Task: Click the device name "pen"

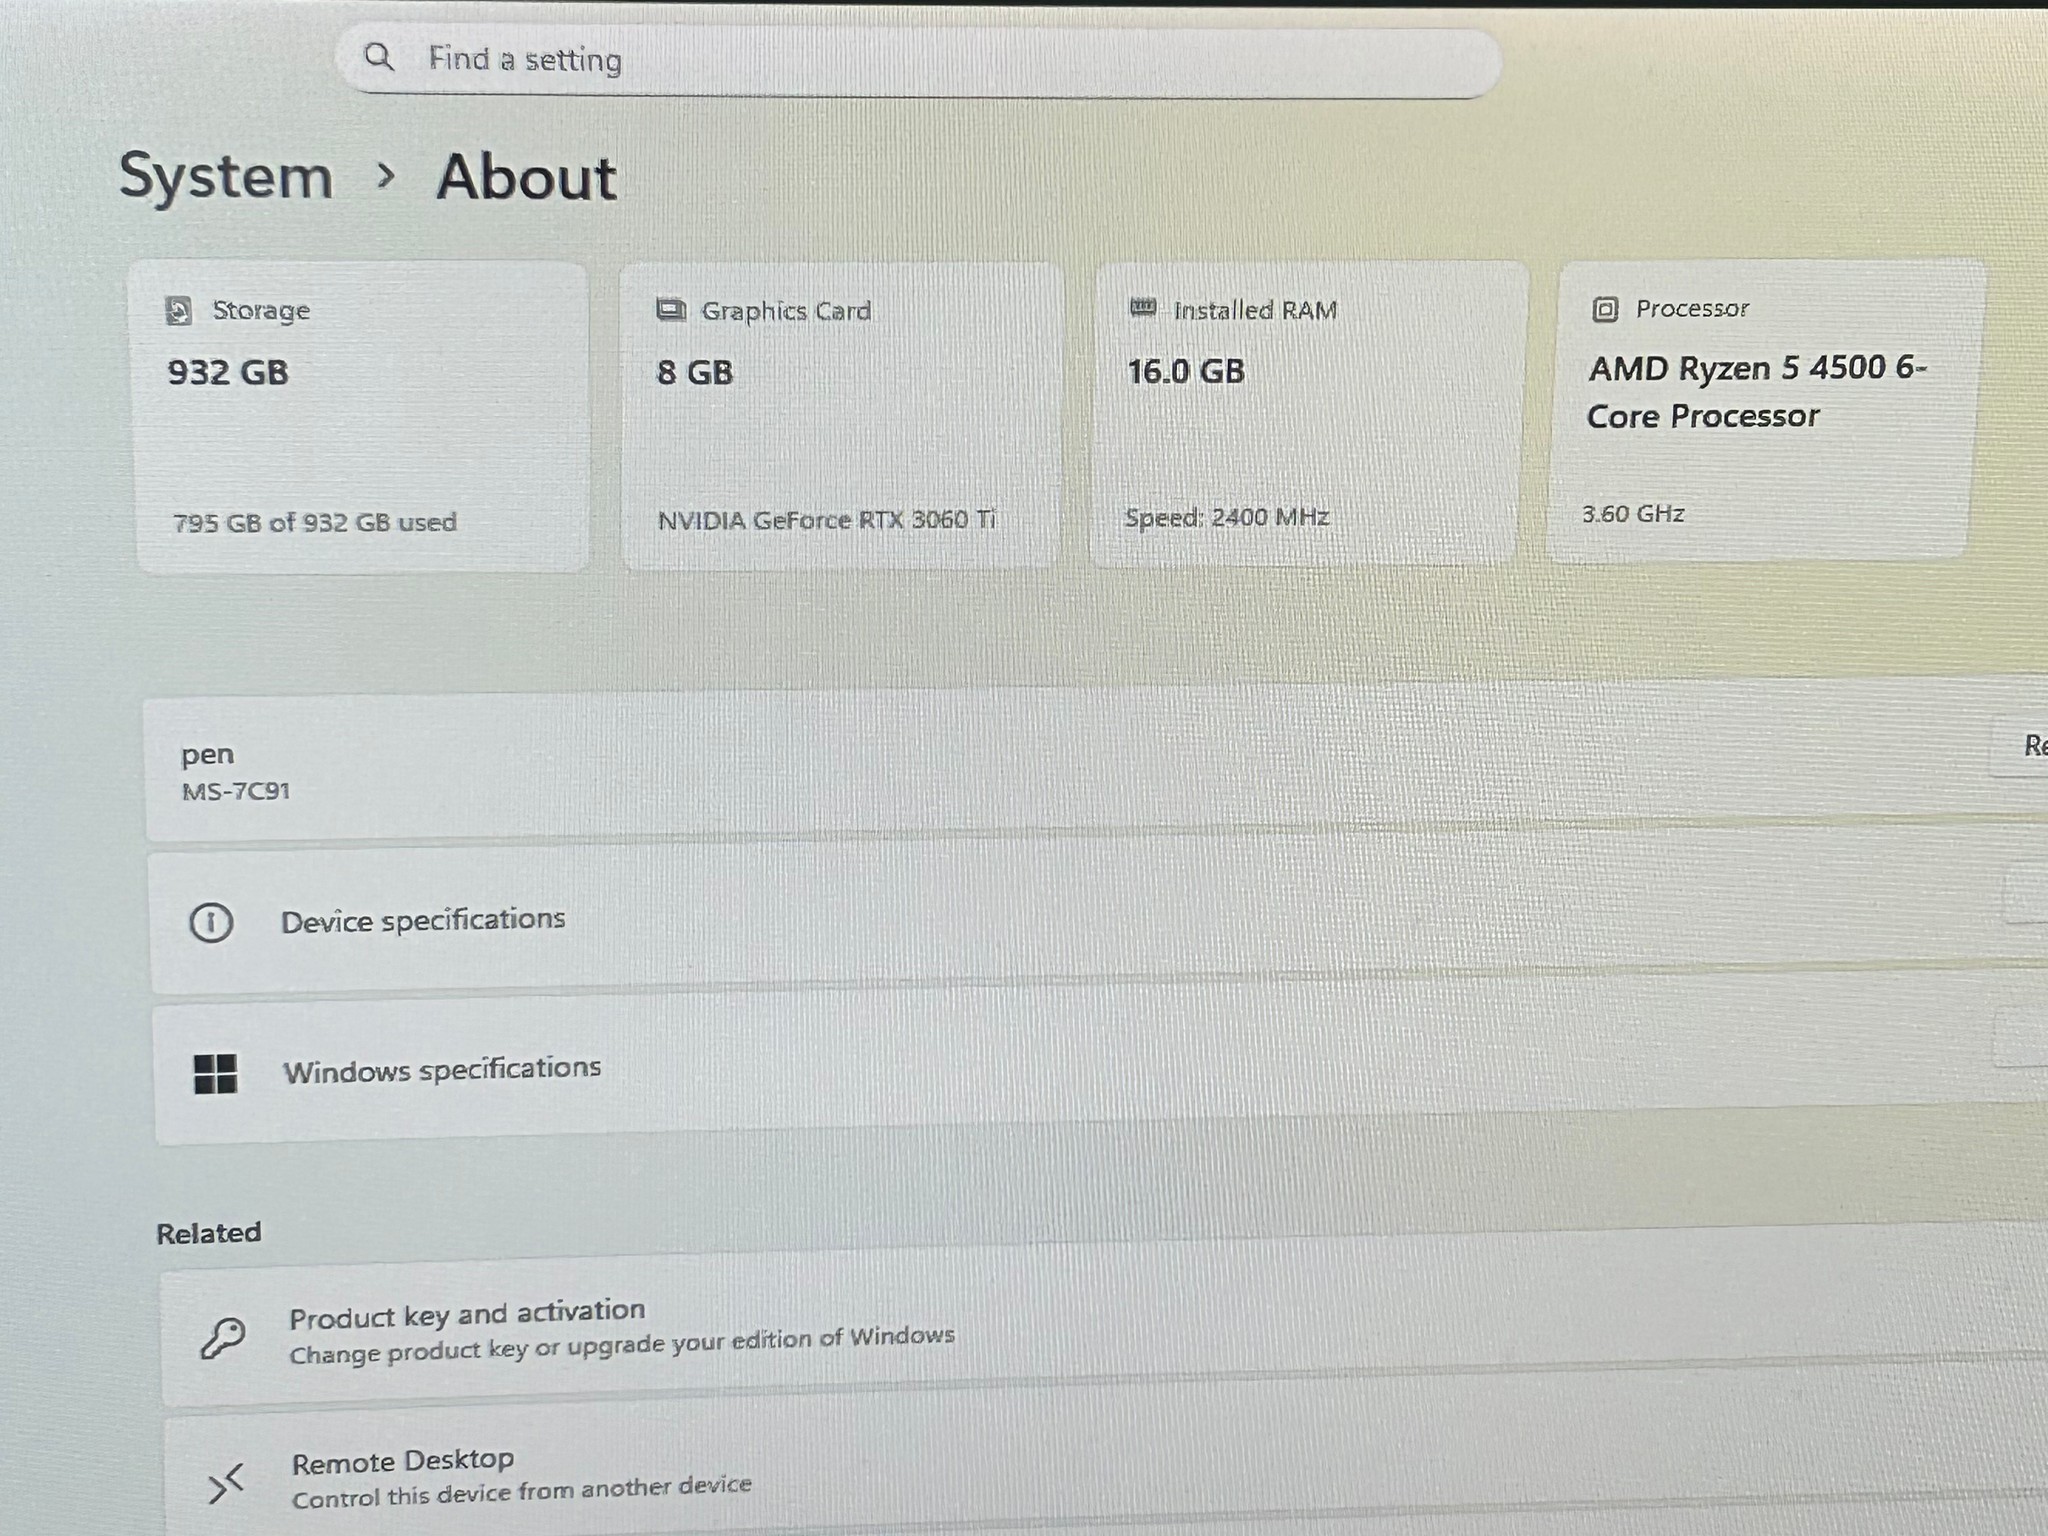Action: 207,755
